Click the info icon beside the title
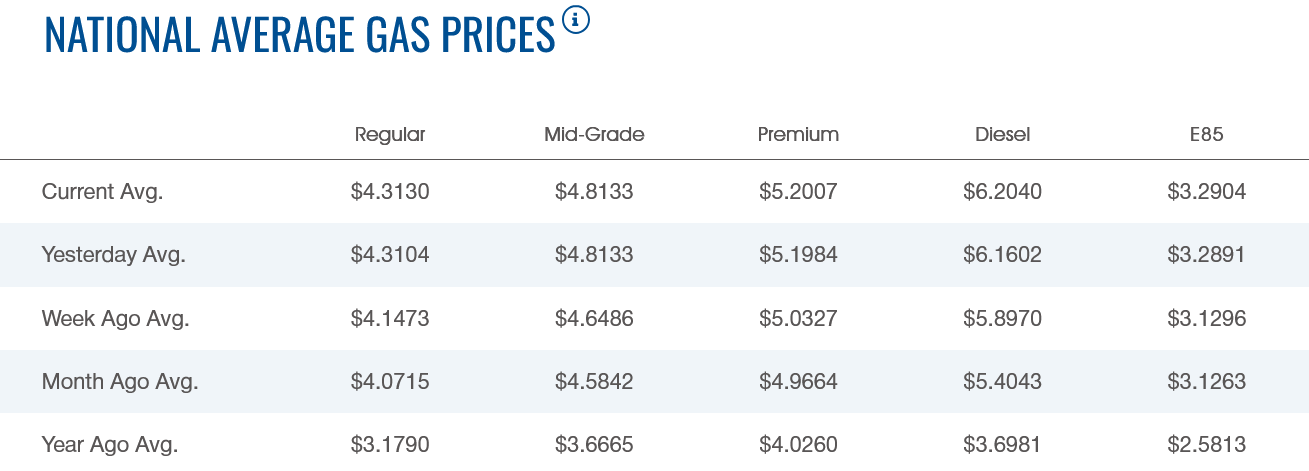The height and width of the screenshot is (471, 1309). [576, 19]
